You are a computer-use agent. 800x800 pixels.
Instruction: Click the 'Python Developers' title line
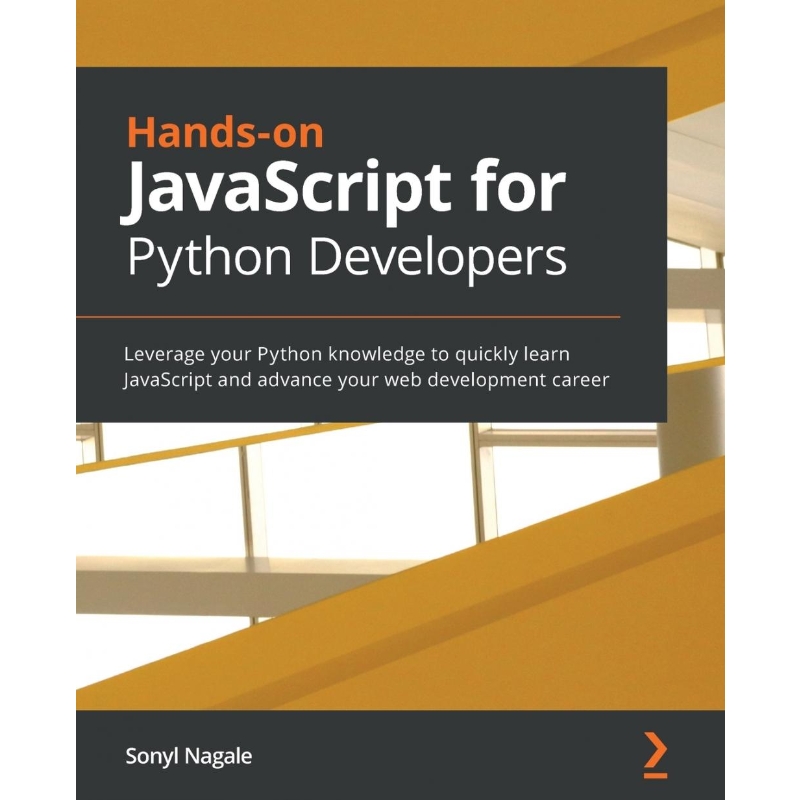347,259
